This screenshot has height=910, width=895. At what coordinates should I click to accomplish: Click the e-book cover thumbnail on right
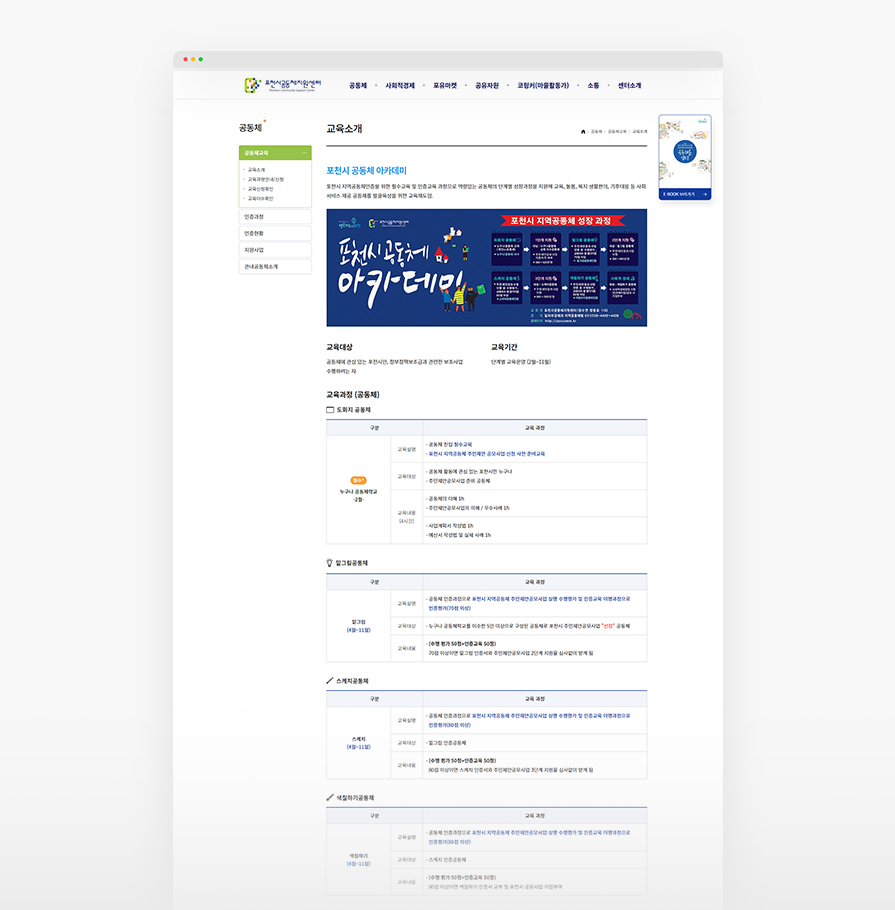(685, 150)
